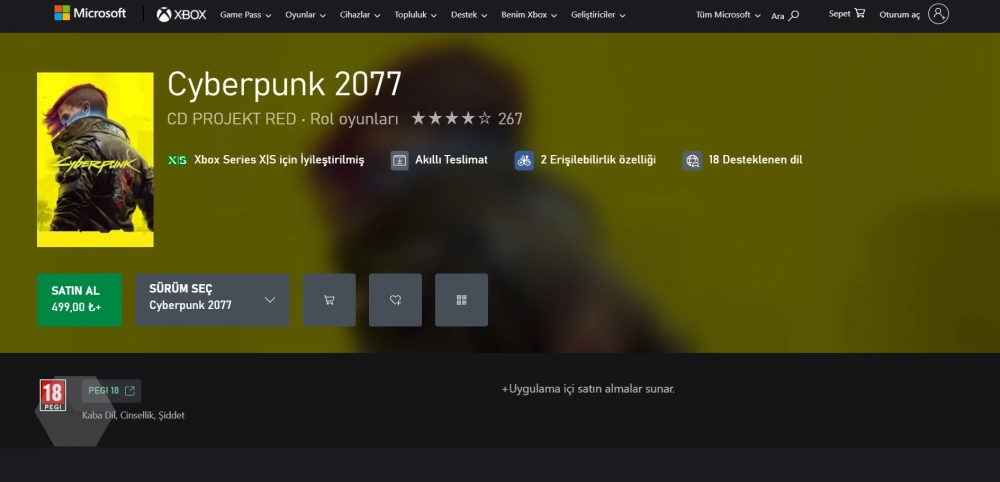Click the Satın Al buy button

(79, 300)
